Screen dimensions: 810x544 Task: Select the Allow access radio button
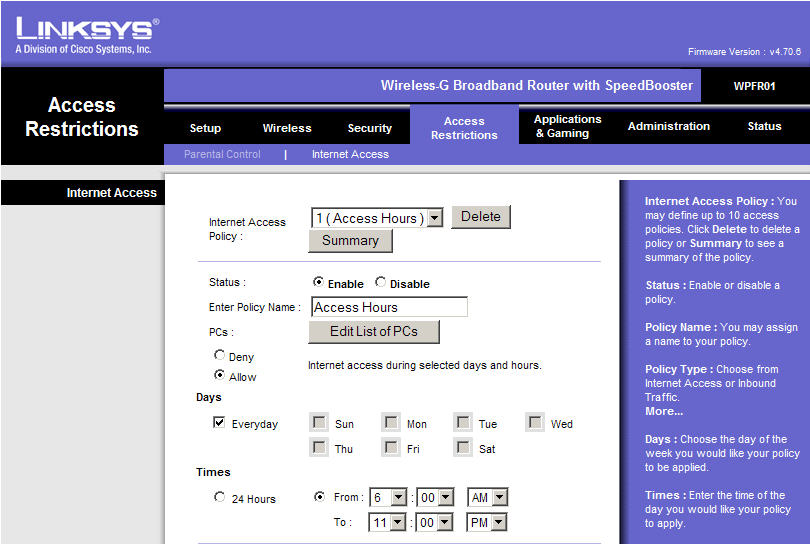pyautogui.click(x=220, y=376)
